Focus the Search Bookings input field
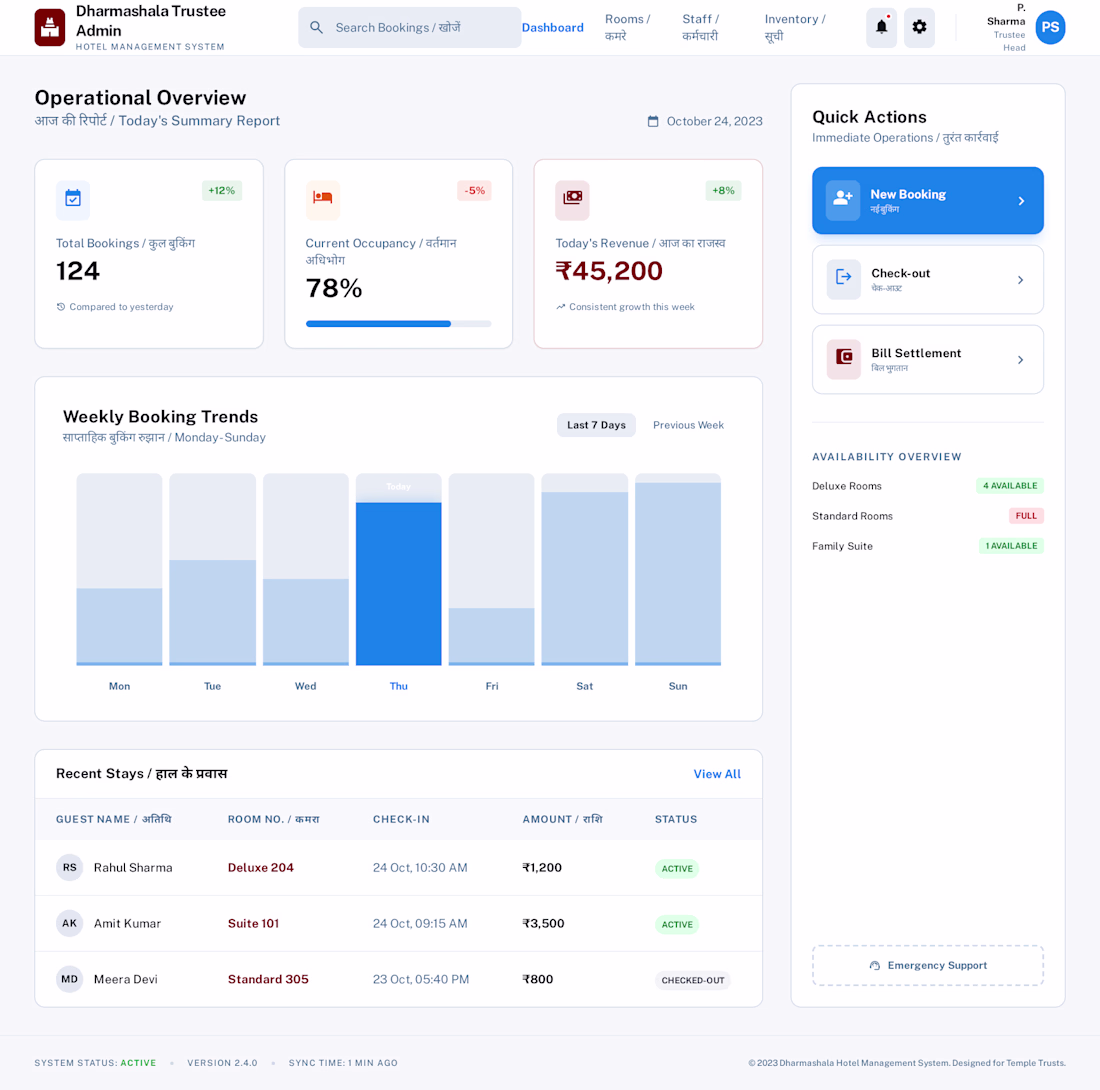The image size is (1100, 1090). coord(410,27)
